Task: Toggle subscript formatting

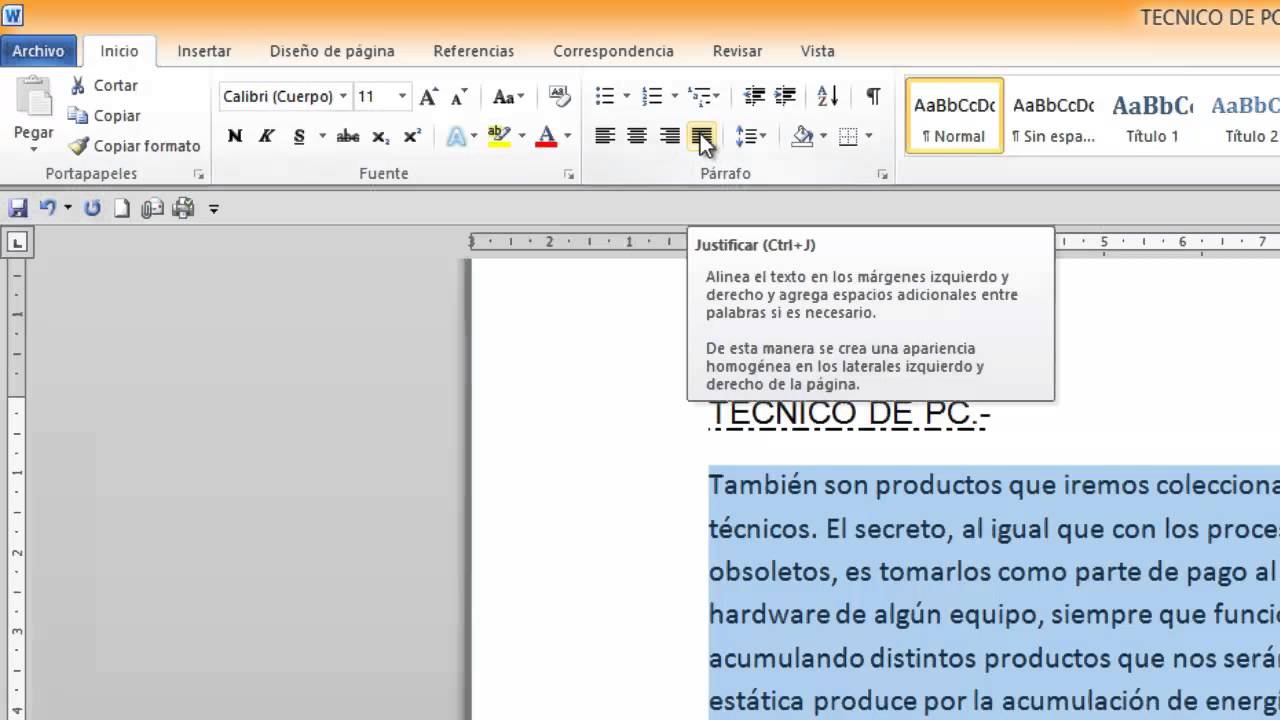Action: [x=380, y=136]
